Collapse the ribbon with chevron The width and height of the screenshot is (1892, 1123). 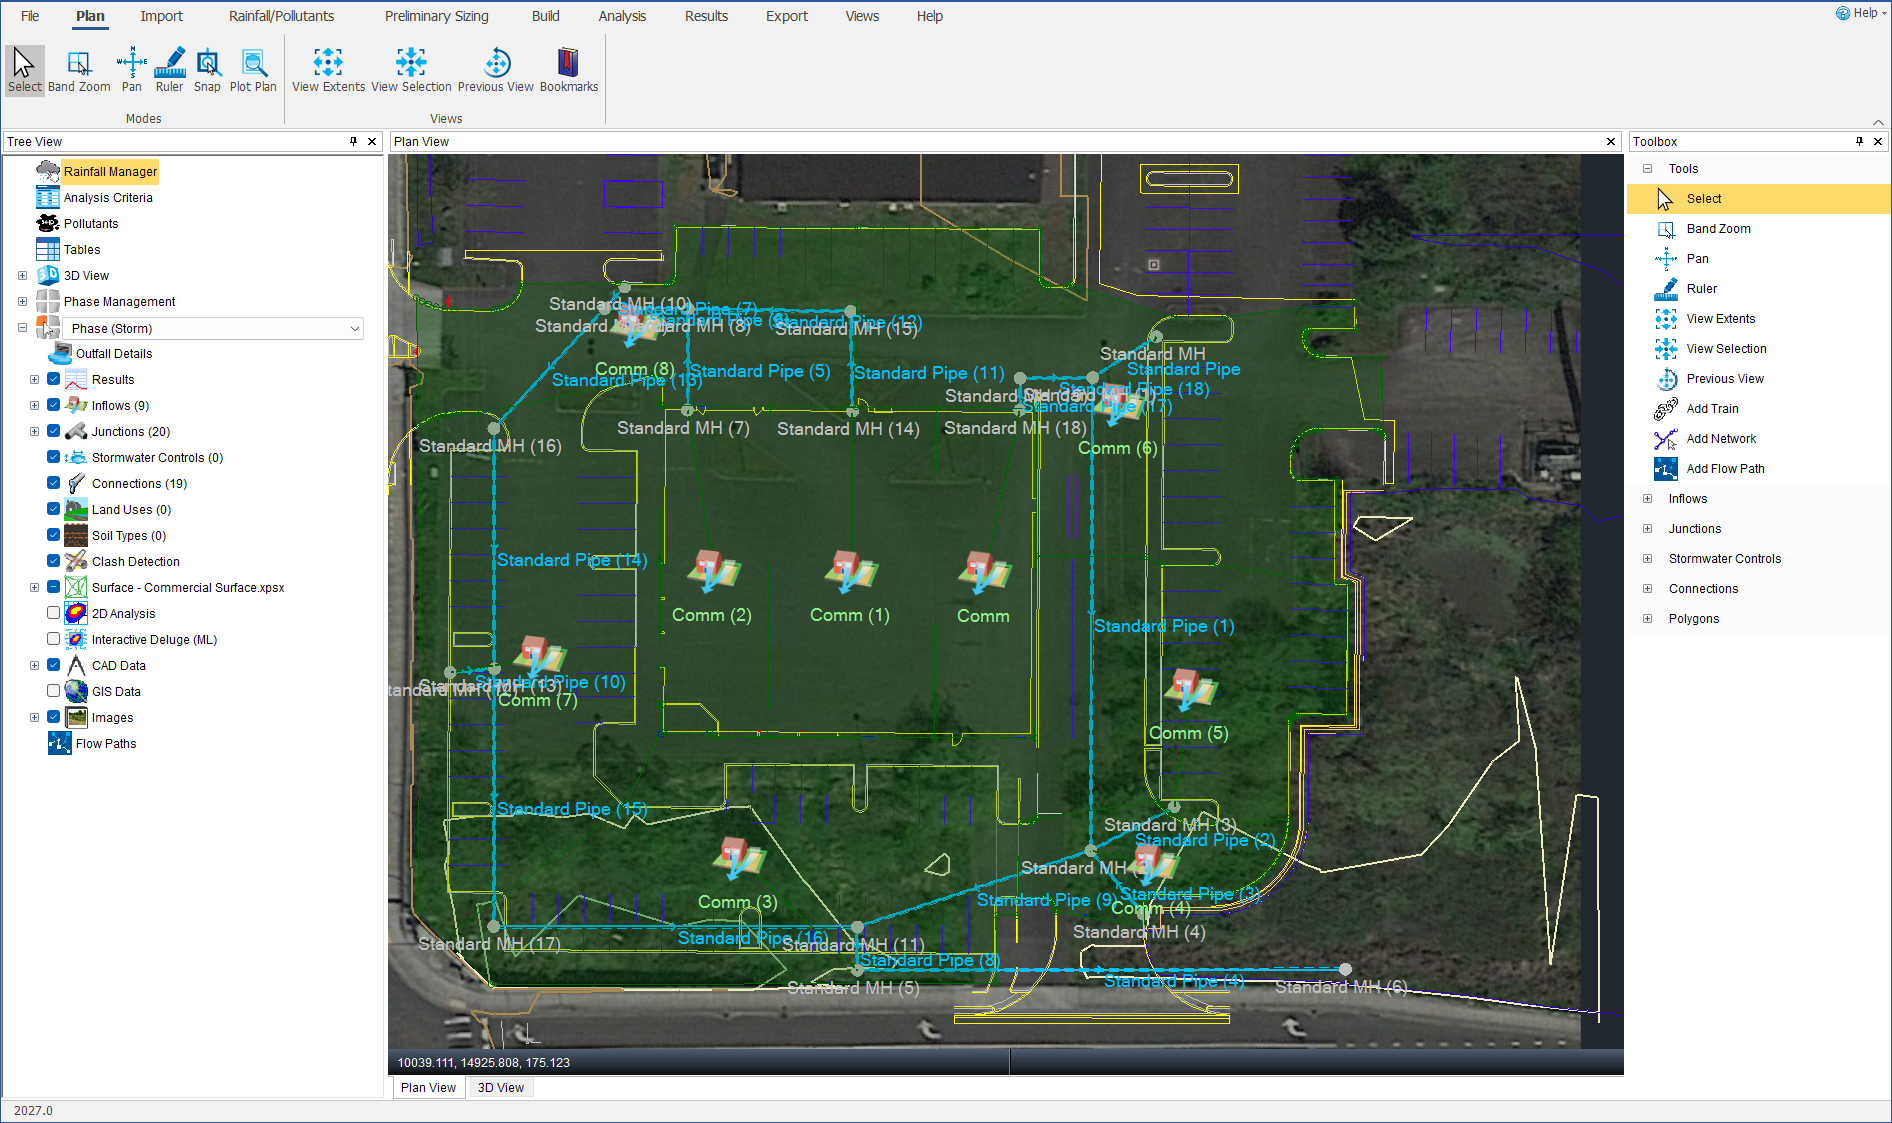pyautogui.click(x=1878, y=122)
